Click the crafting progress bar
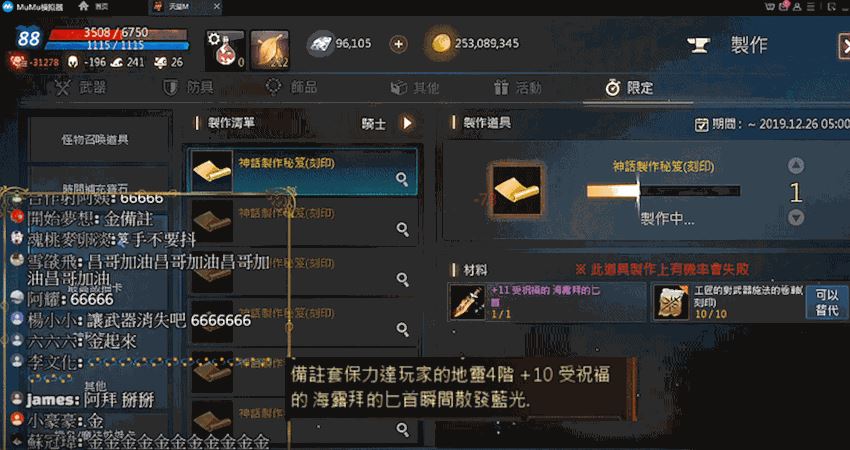The width and height of the screenshot is (850, 450). point(663,191)
